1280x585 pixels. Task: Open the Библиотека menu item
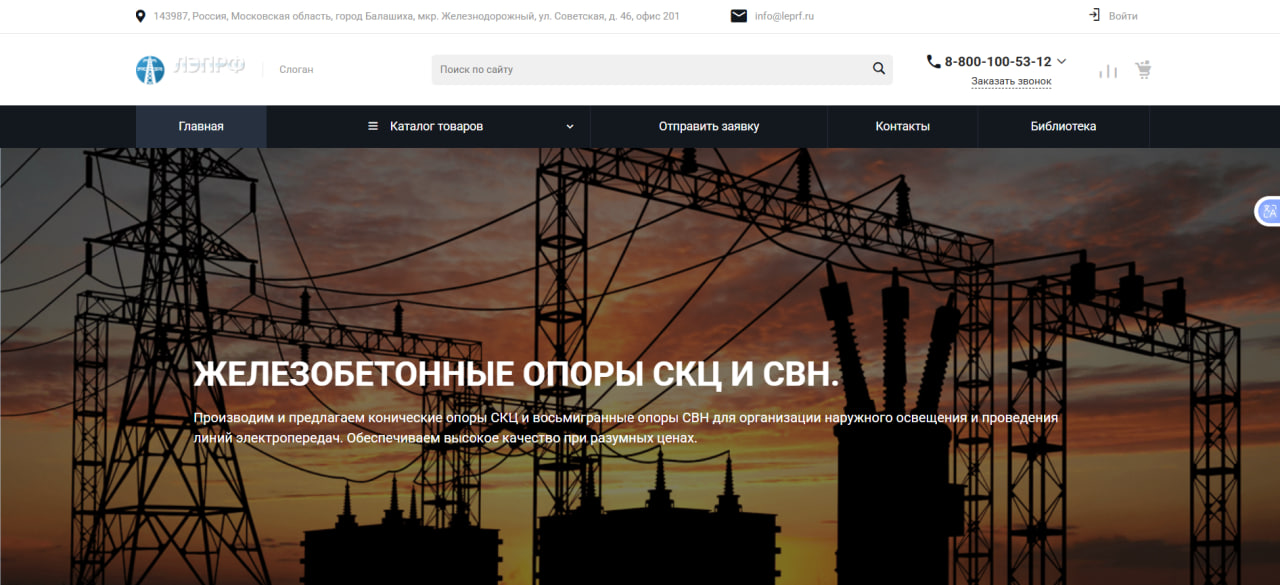point(1063,127)
